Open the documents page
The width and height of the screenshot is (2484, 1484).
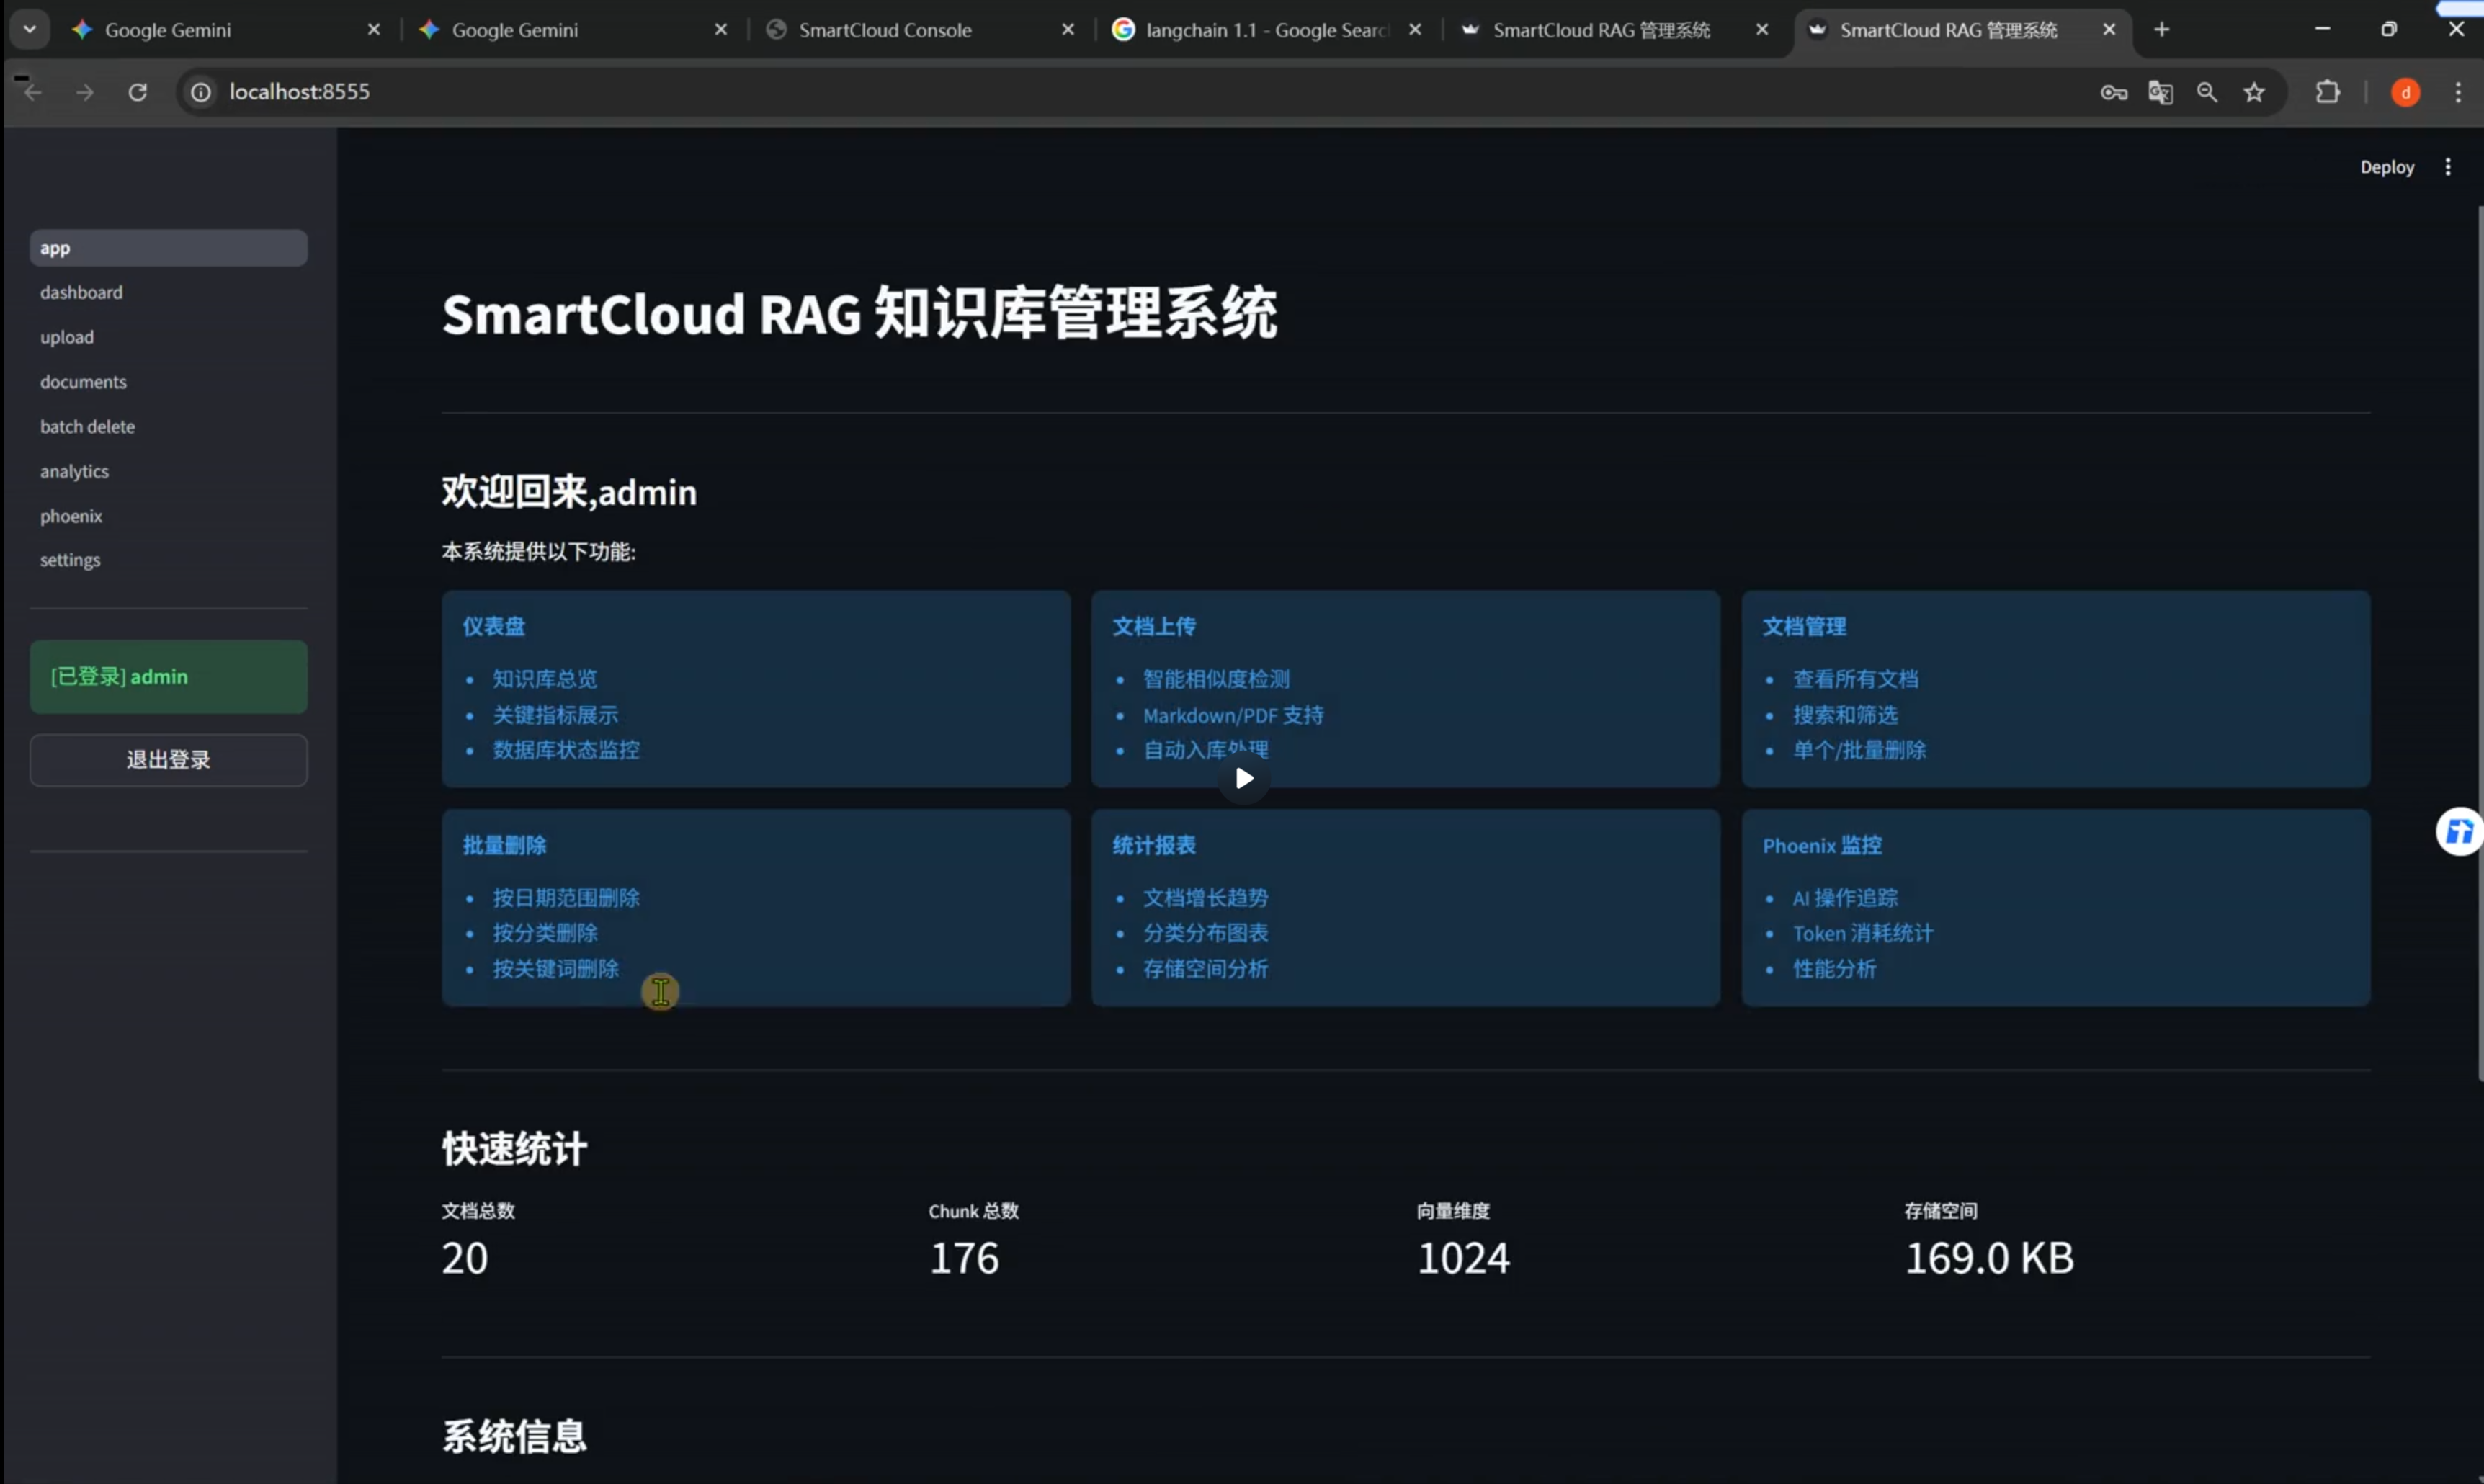tap(168, 382)
